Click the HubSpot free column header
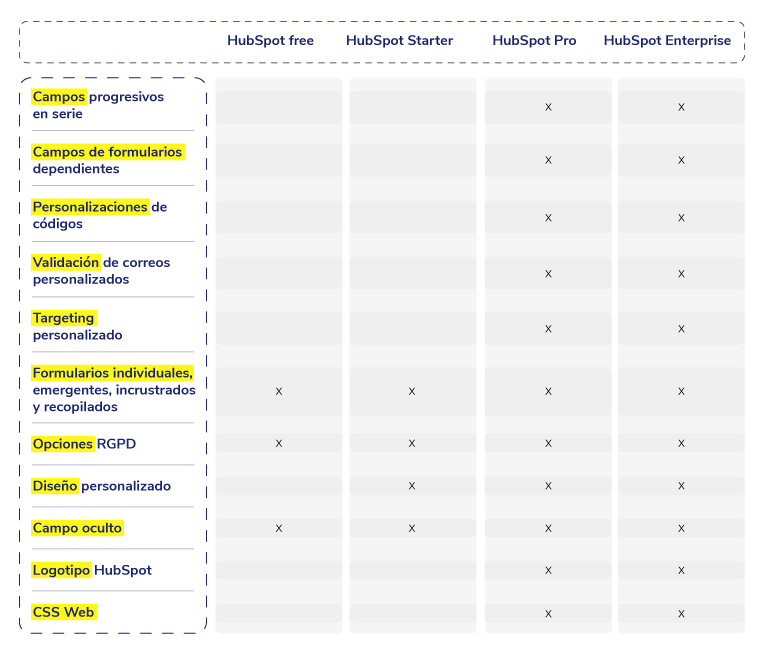 click(270, 41)
